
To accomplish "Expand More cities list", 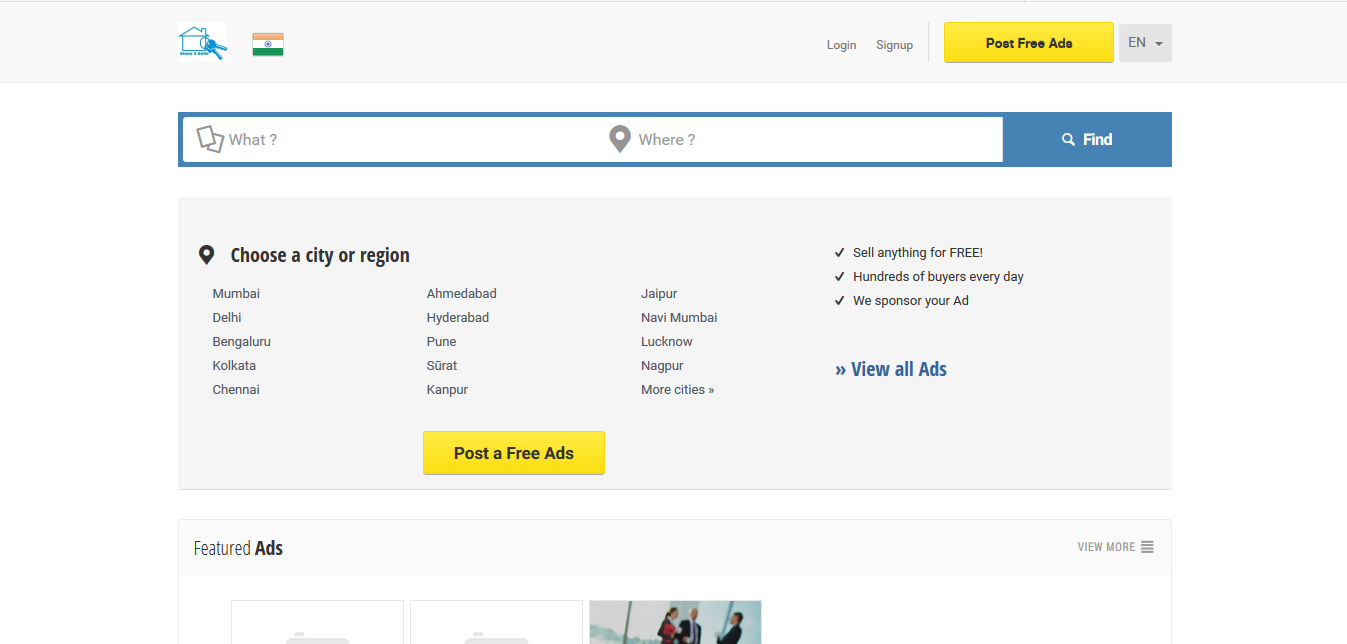I will pyautogui.click(x=677, y=389).
